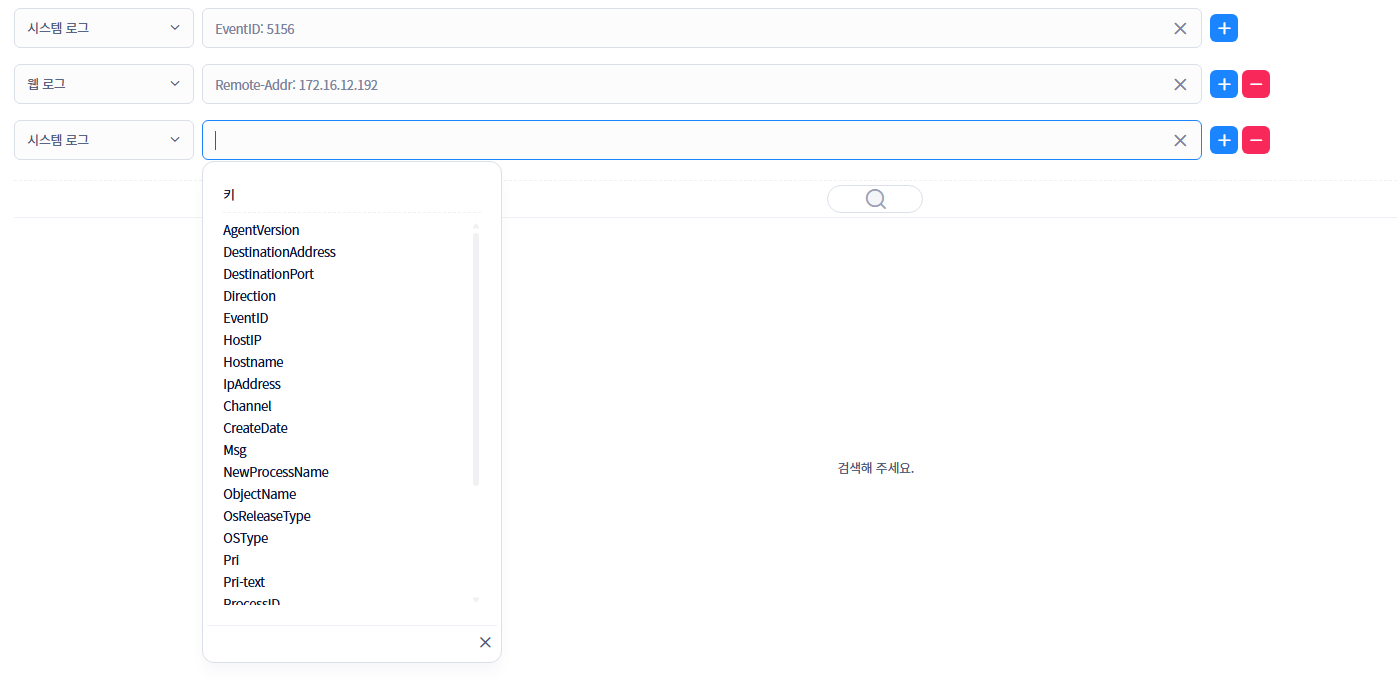The width and height of the screenshot is (1397, 683).
Task: Open the first 시스템 로그 dropdown
Action: 103,28
